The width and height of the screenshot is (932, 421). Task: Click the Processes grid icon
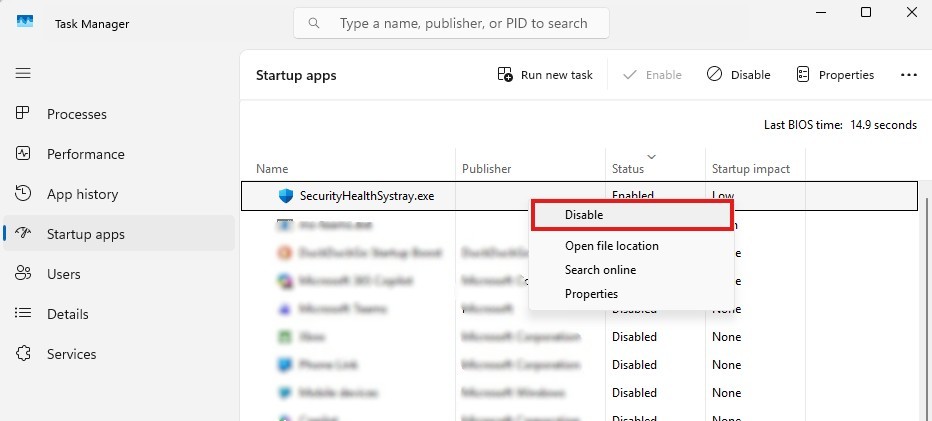coord(23,113)
